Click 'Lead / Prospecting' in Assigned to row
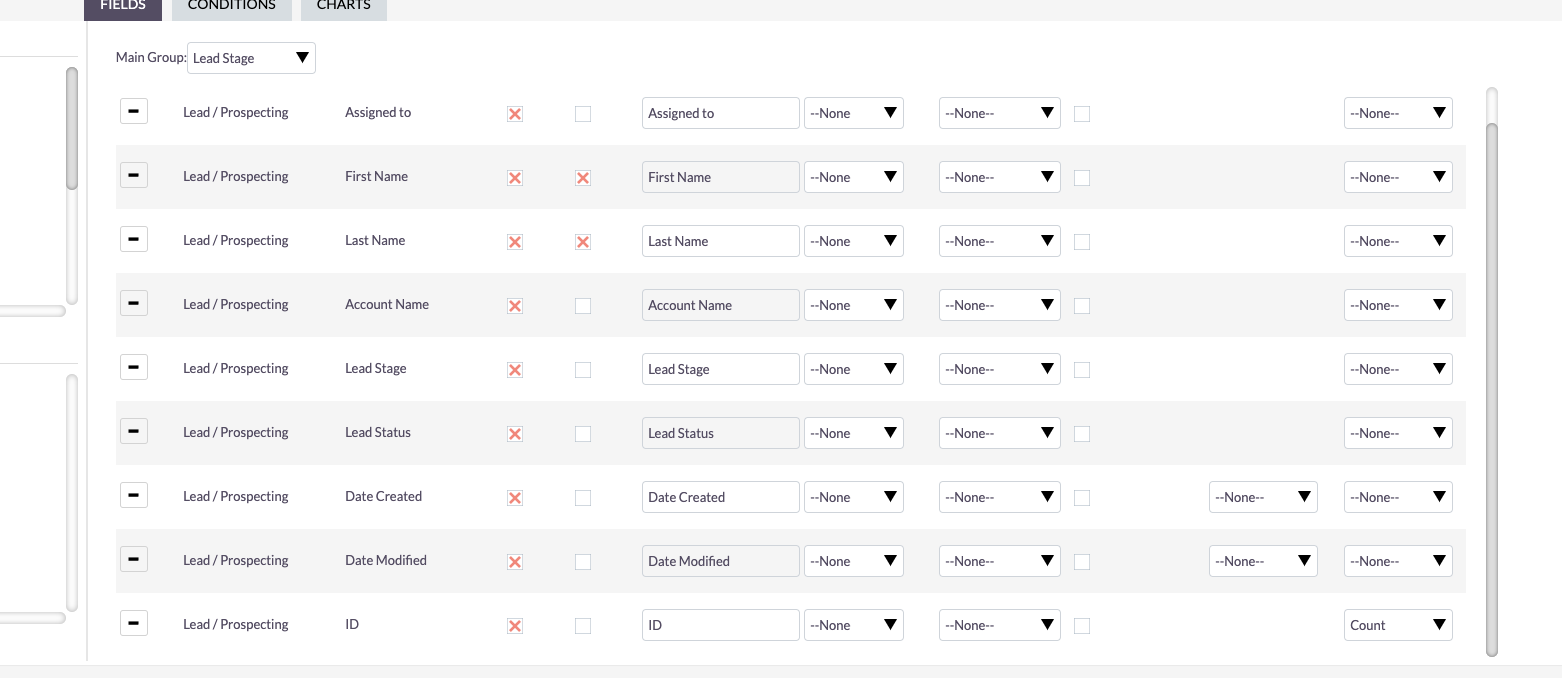Screen dimensions: 1562x678 pyautogui.click(x=236, y=112)
